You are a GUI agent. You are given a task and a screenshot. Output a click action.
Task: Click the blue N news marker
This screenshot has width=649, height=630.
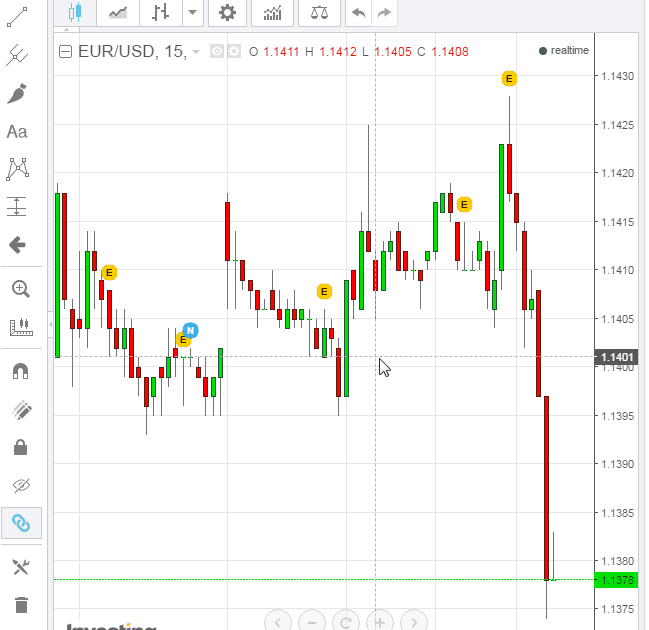point(190,330)
